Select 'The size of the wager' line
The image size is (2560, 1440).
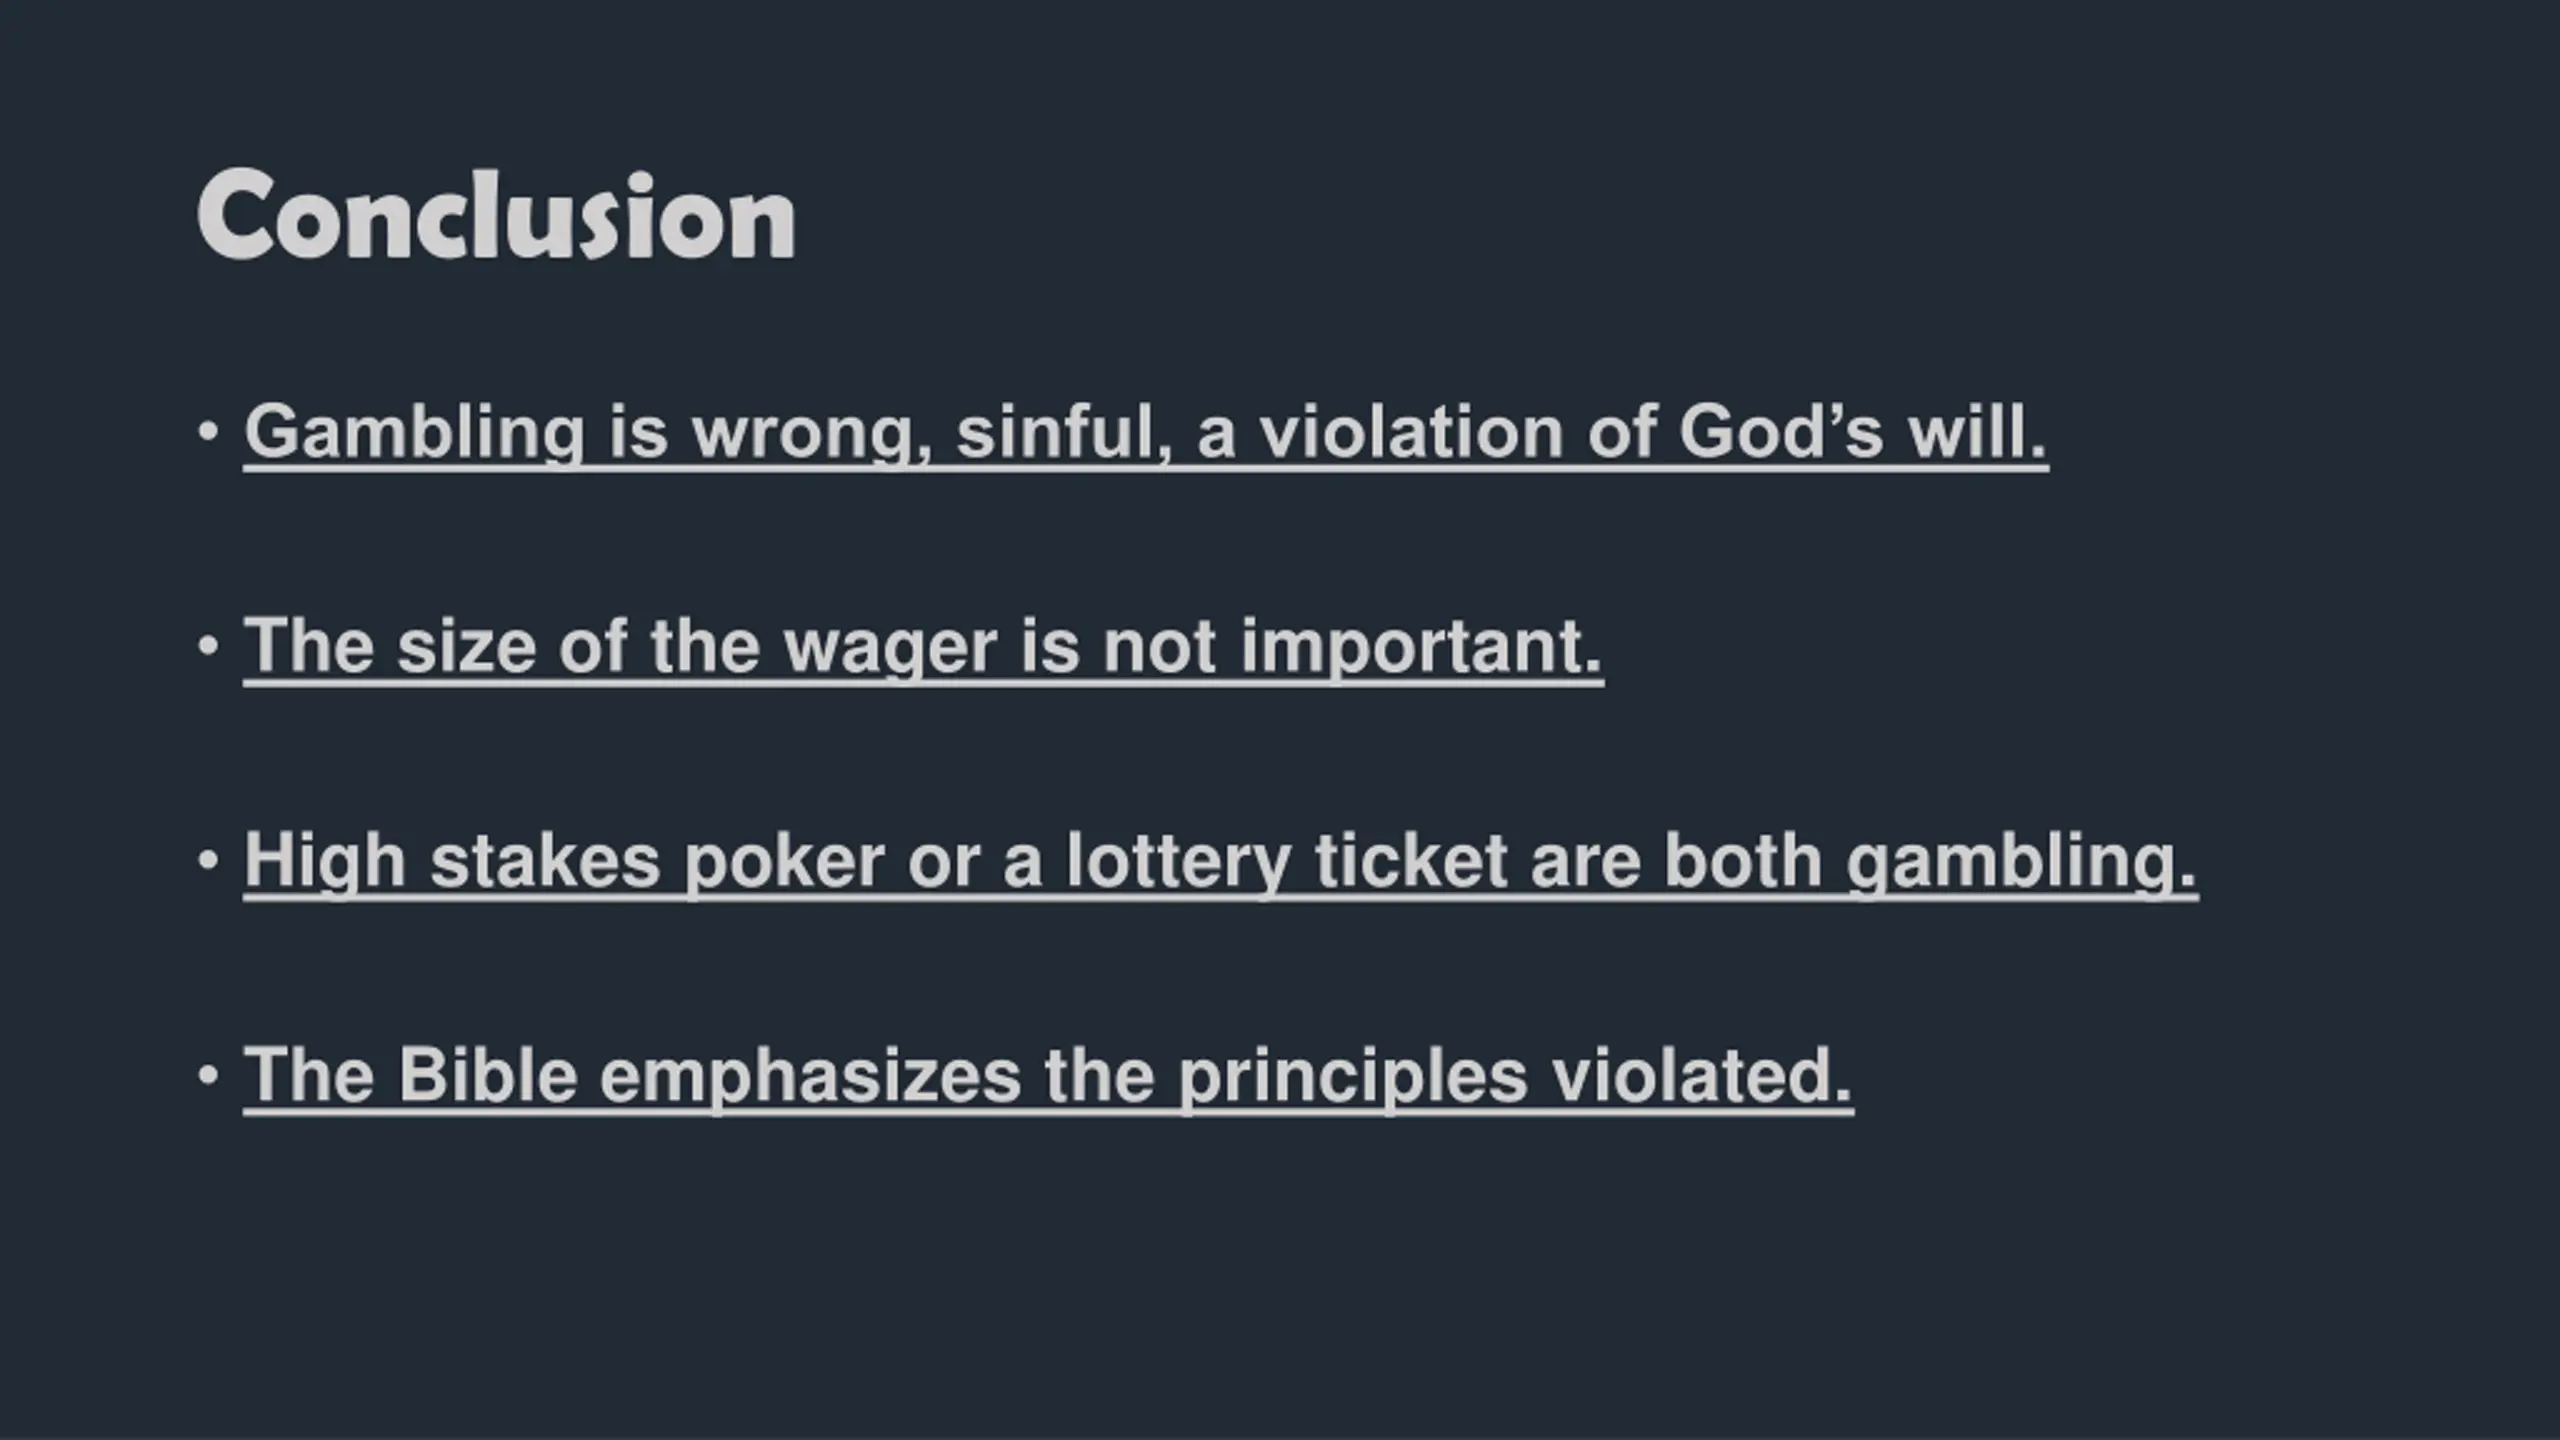tap(923, 648)
